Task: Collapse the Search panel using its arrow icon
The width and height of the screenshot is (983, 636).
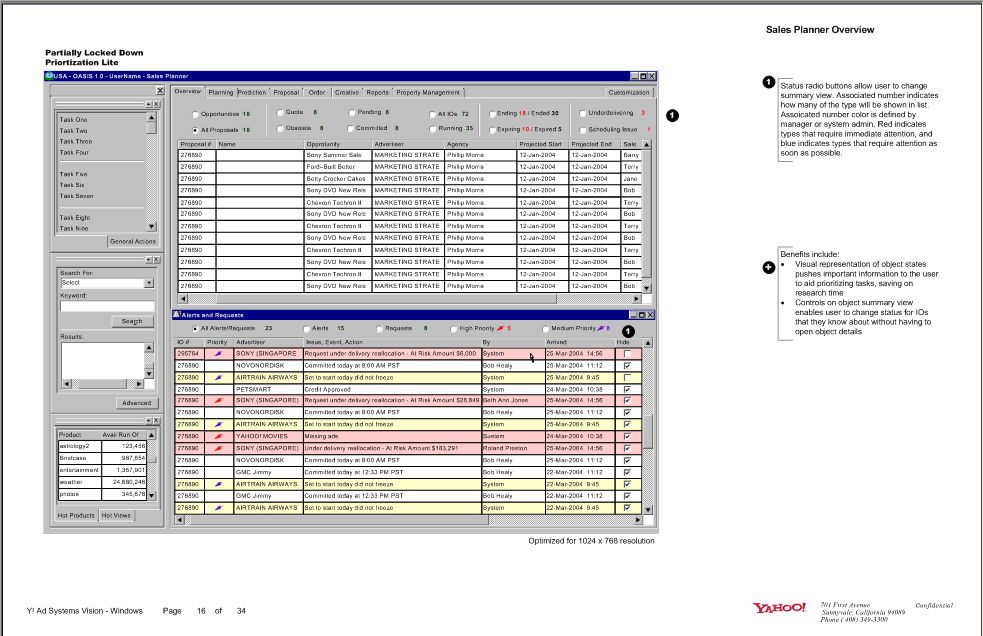Action: (x=148, y=260)
